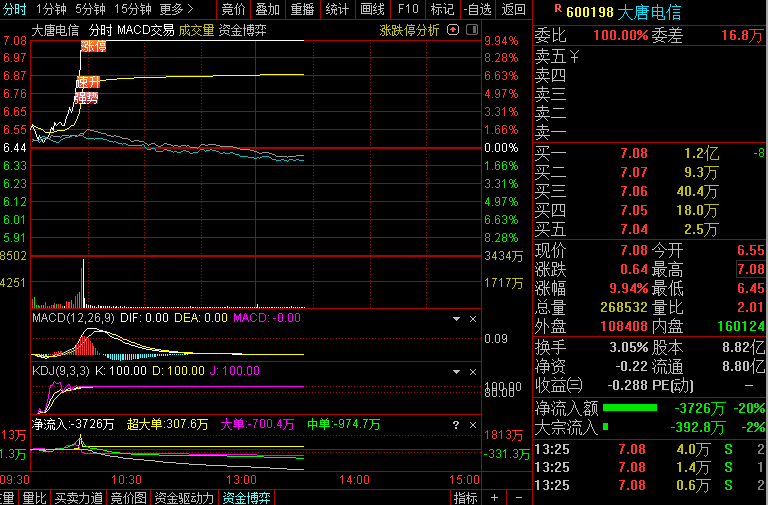Click the 叠加 overlay button
Image resolution: width=768 pixels, height=505 pixels.
coord(267,9)
